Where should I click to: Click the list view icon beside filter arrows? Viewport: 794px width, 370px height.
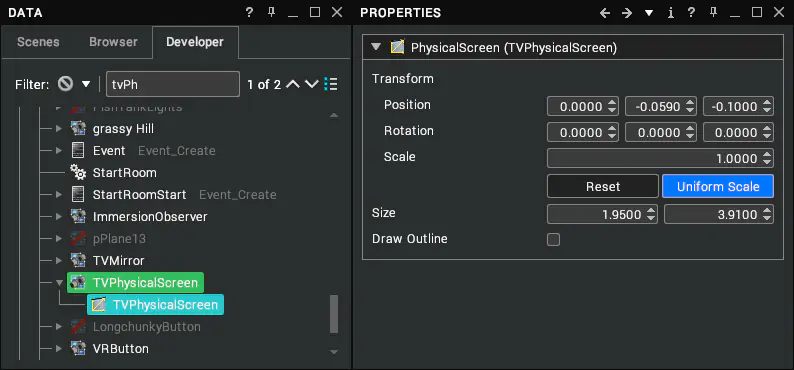click(331, 84)
